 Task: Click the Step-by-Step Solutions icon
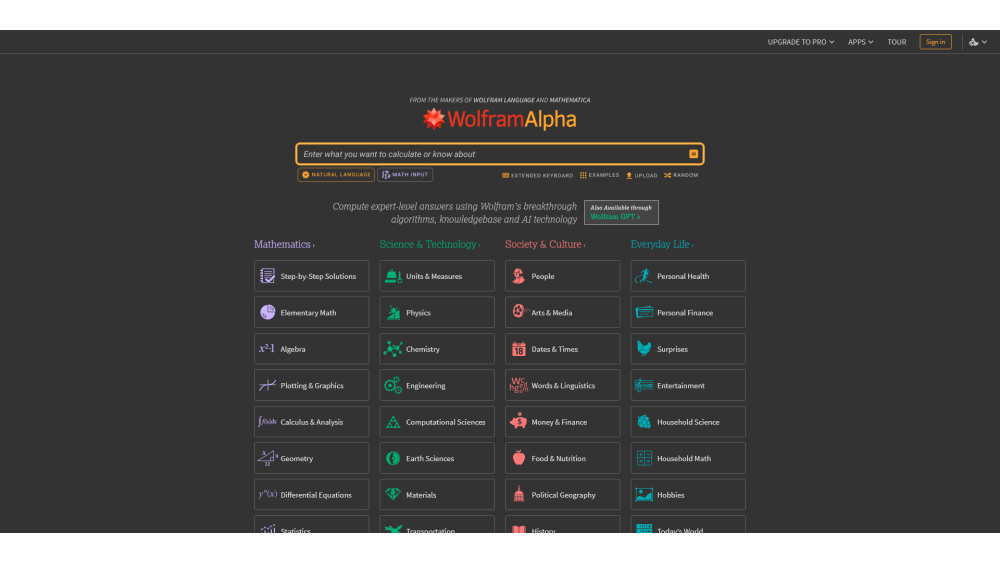point(267,276)
